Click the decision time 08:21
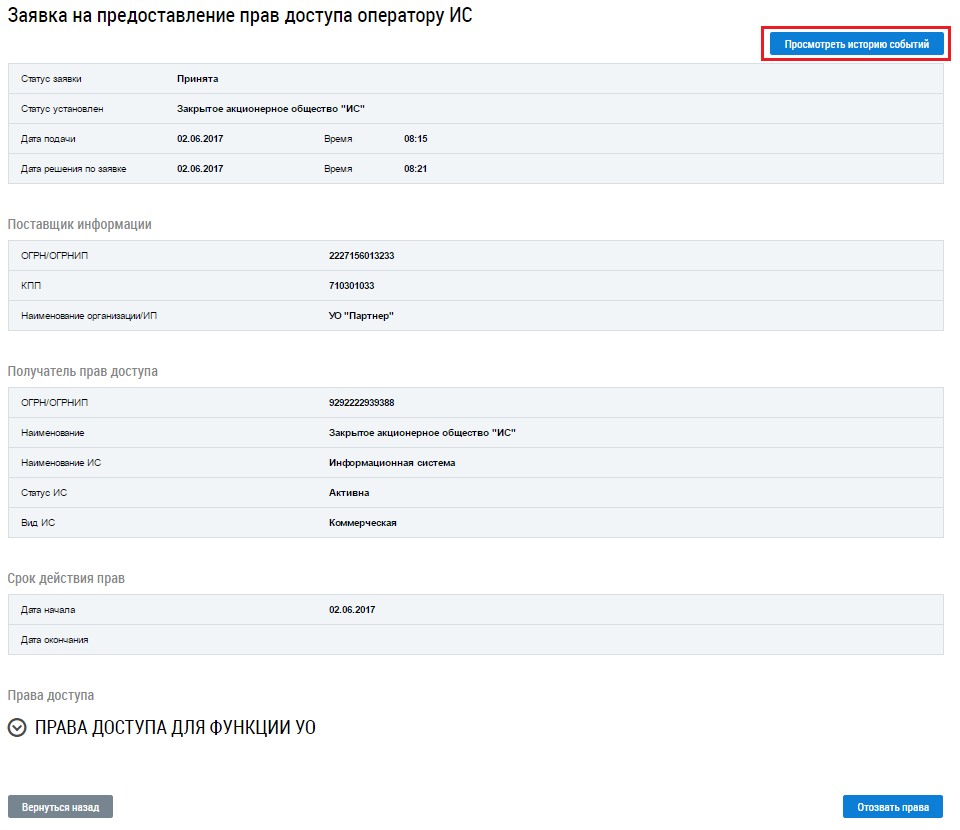 [x=415, y=169]
